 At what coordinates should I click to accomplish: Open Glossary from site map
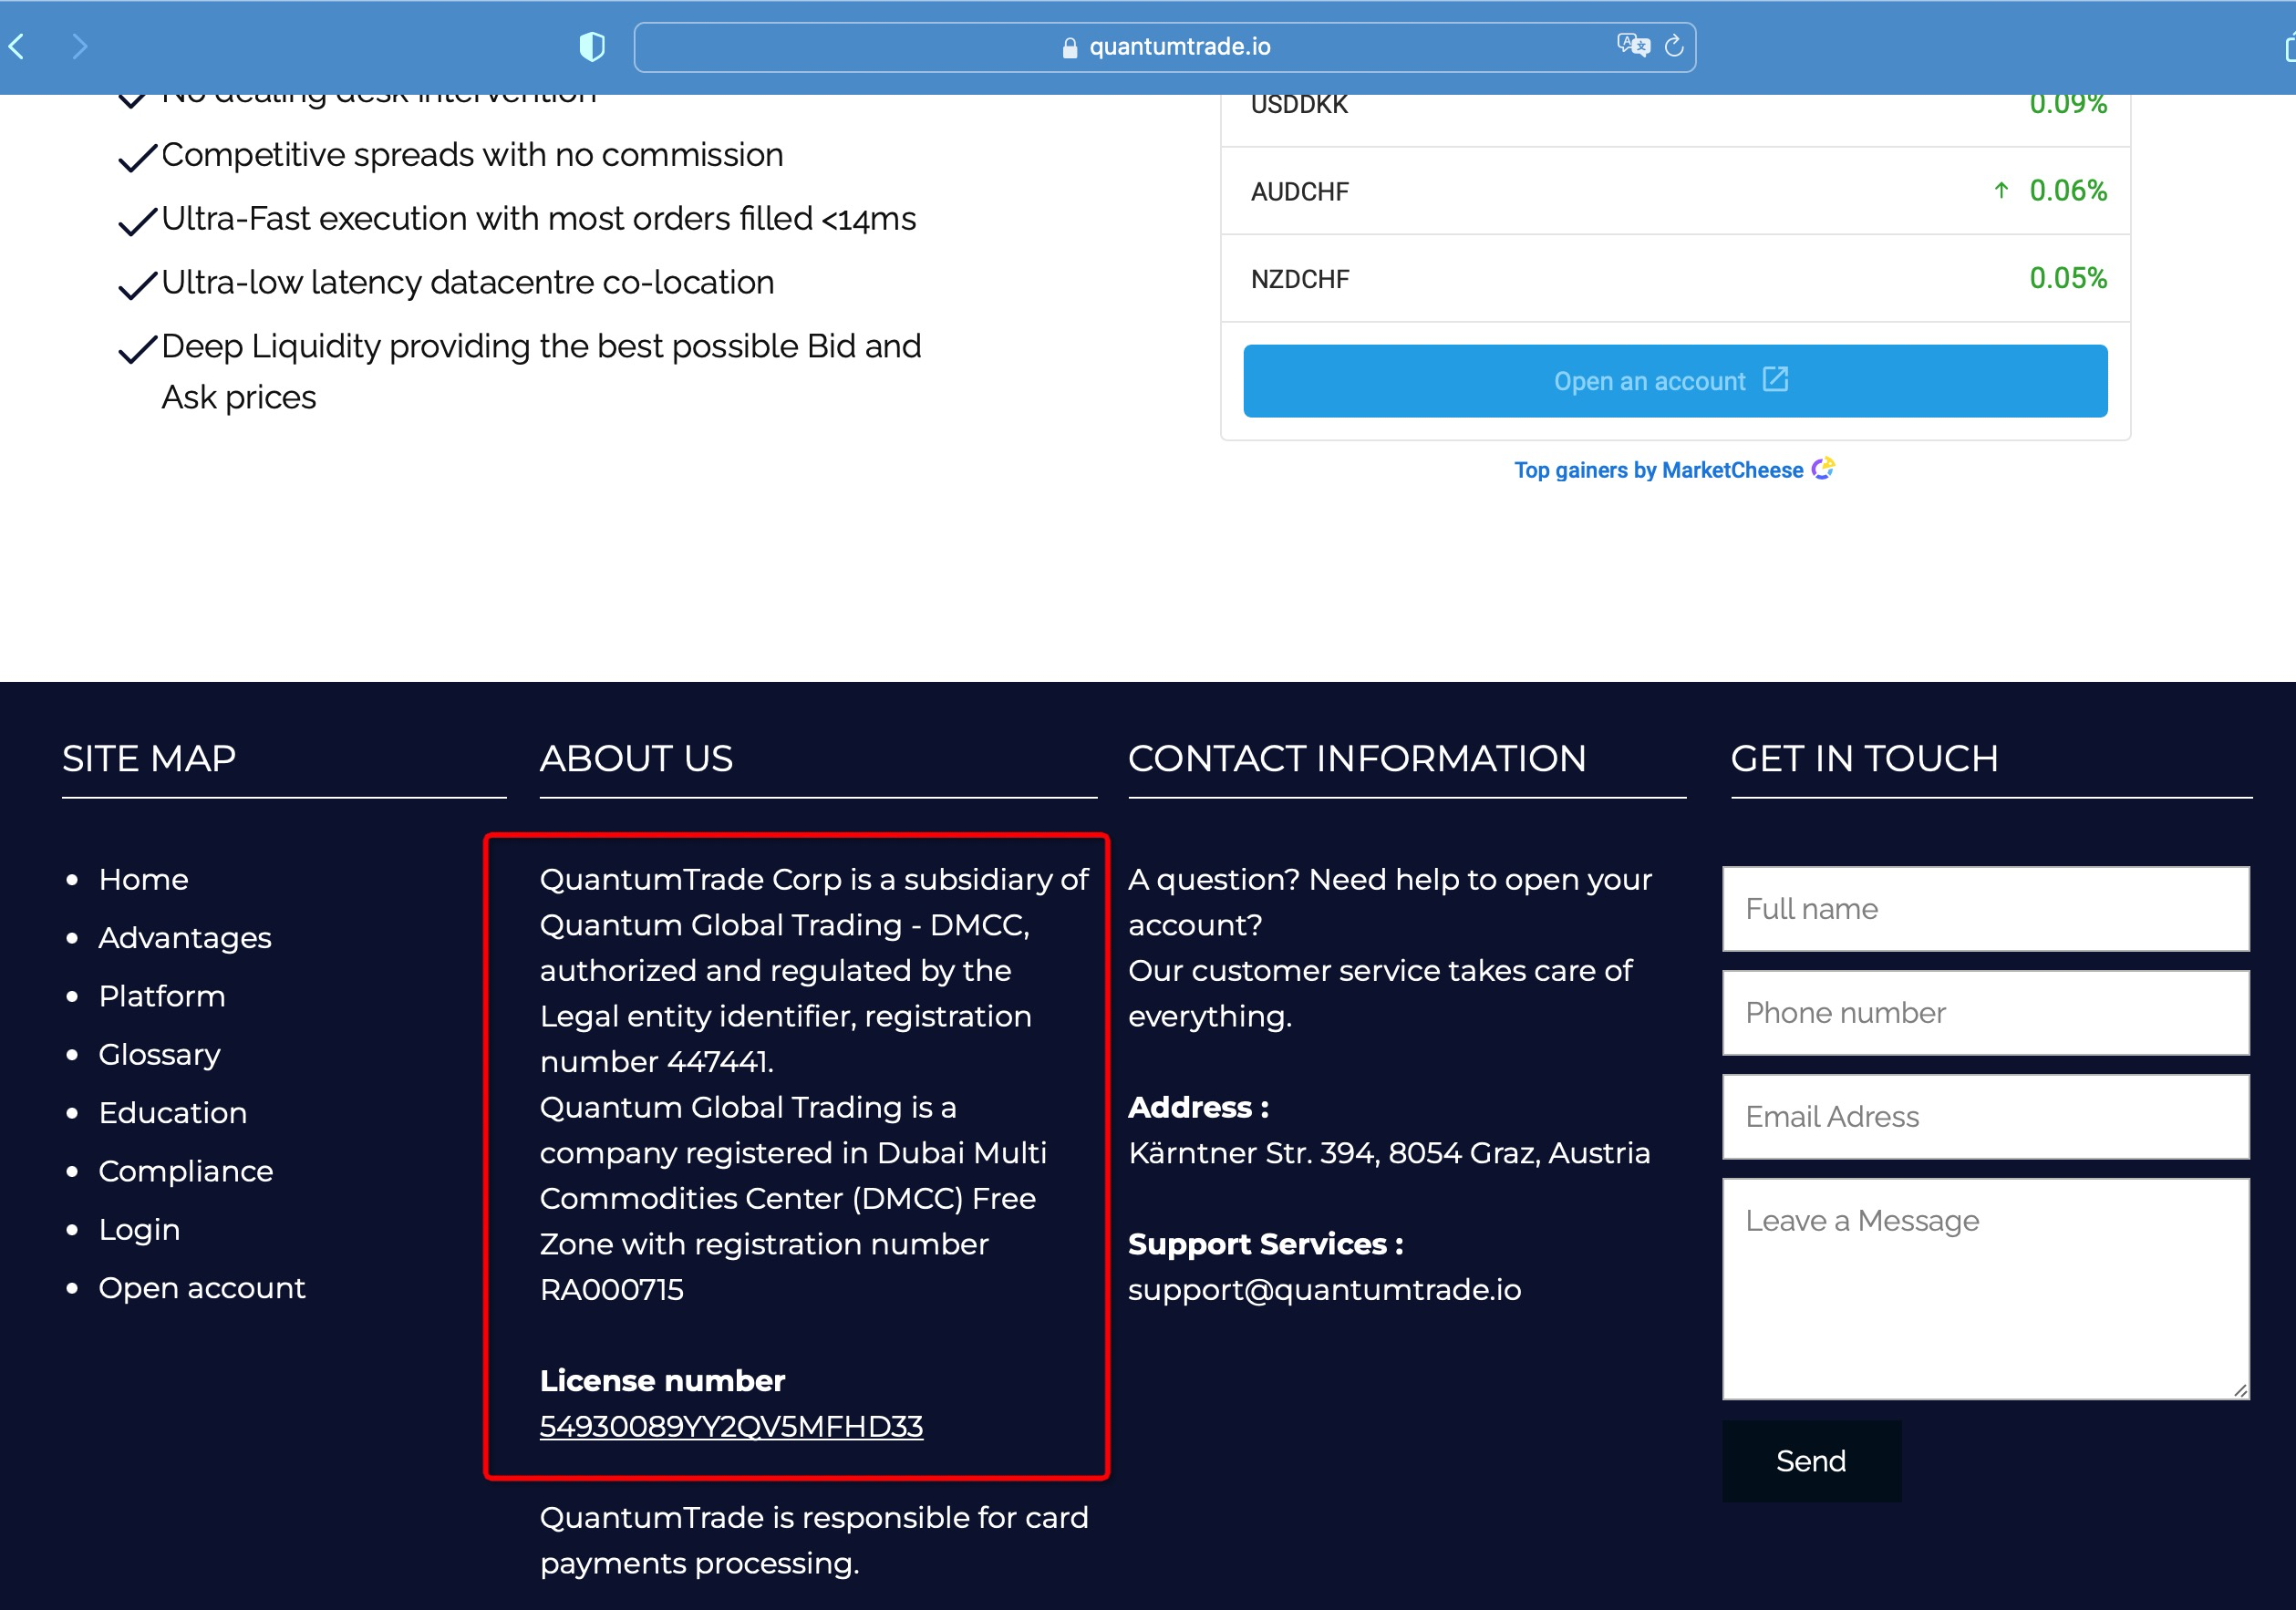159,1054
